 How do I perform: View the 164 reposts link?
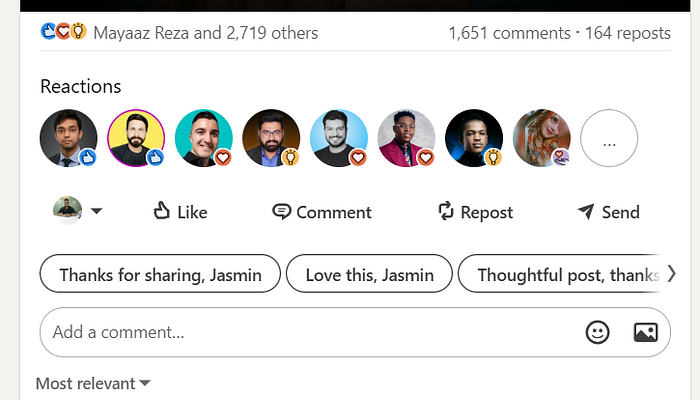coord(628,33)
